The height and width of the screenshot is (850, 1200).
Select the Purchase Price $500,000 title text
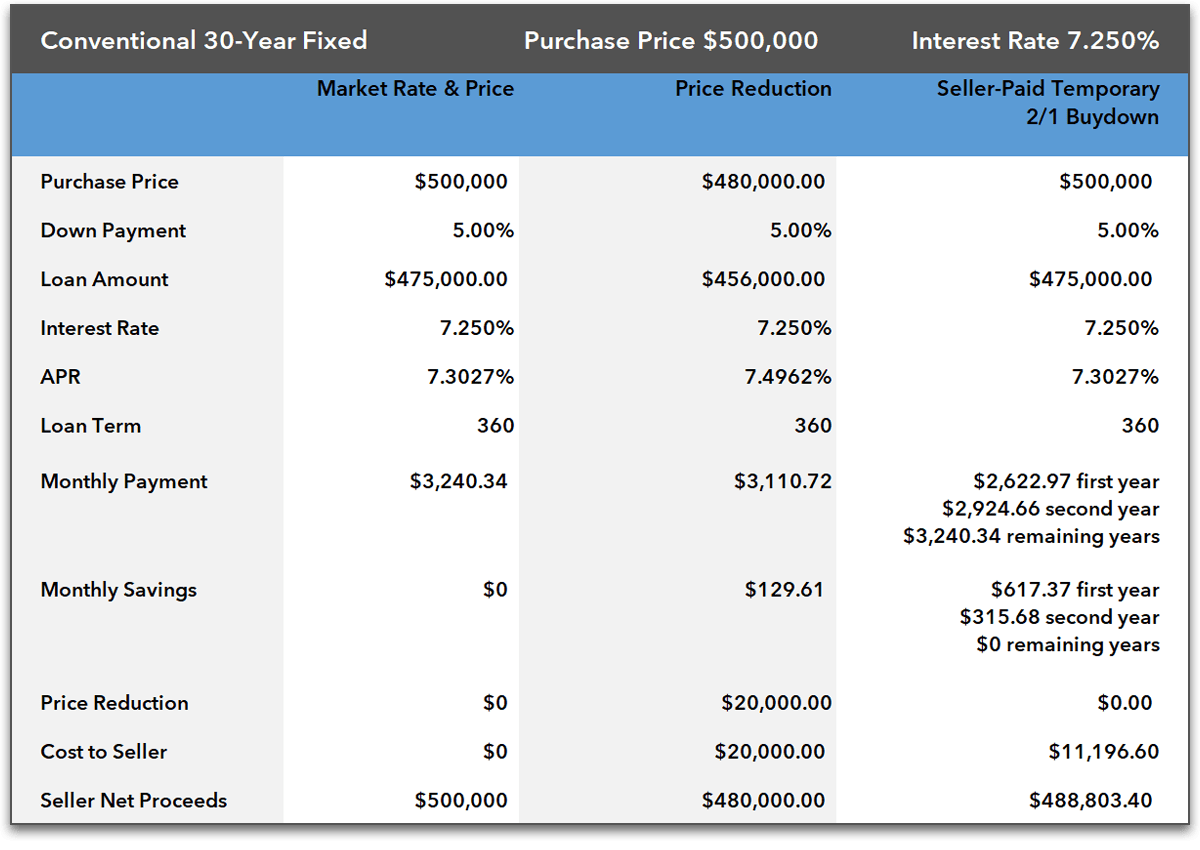point(670,41)
